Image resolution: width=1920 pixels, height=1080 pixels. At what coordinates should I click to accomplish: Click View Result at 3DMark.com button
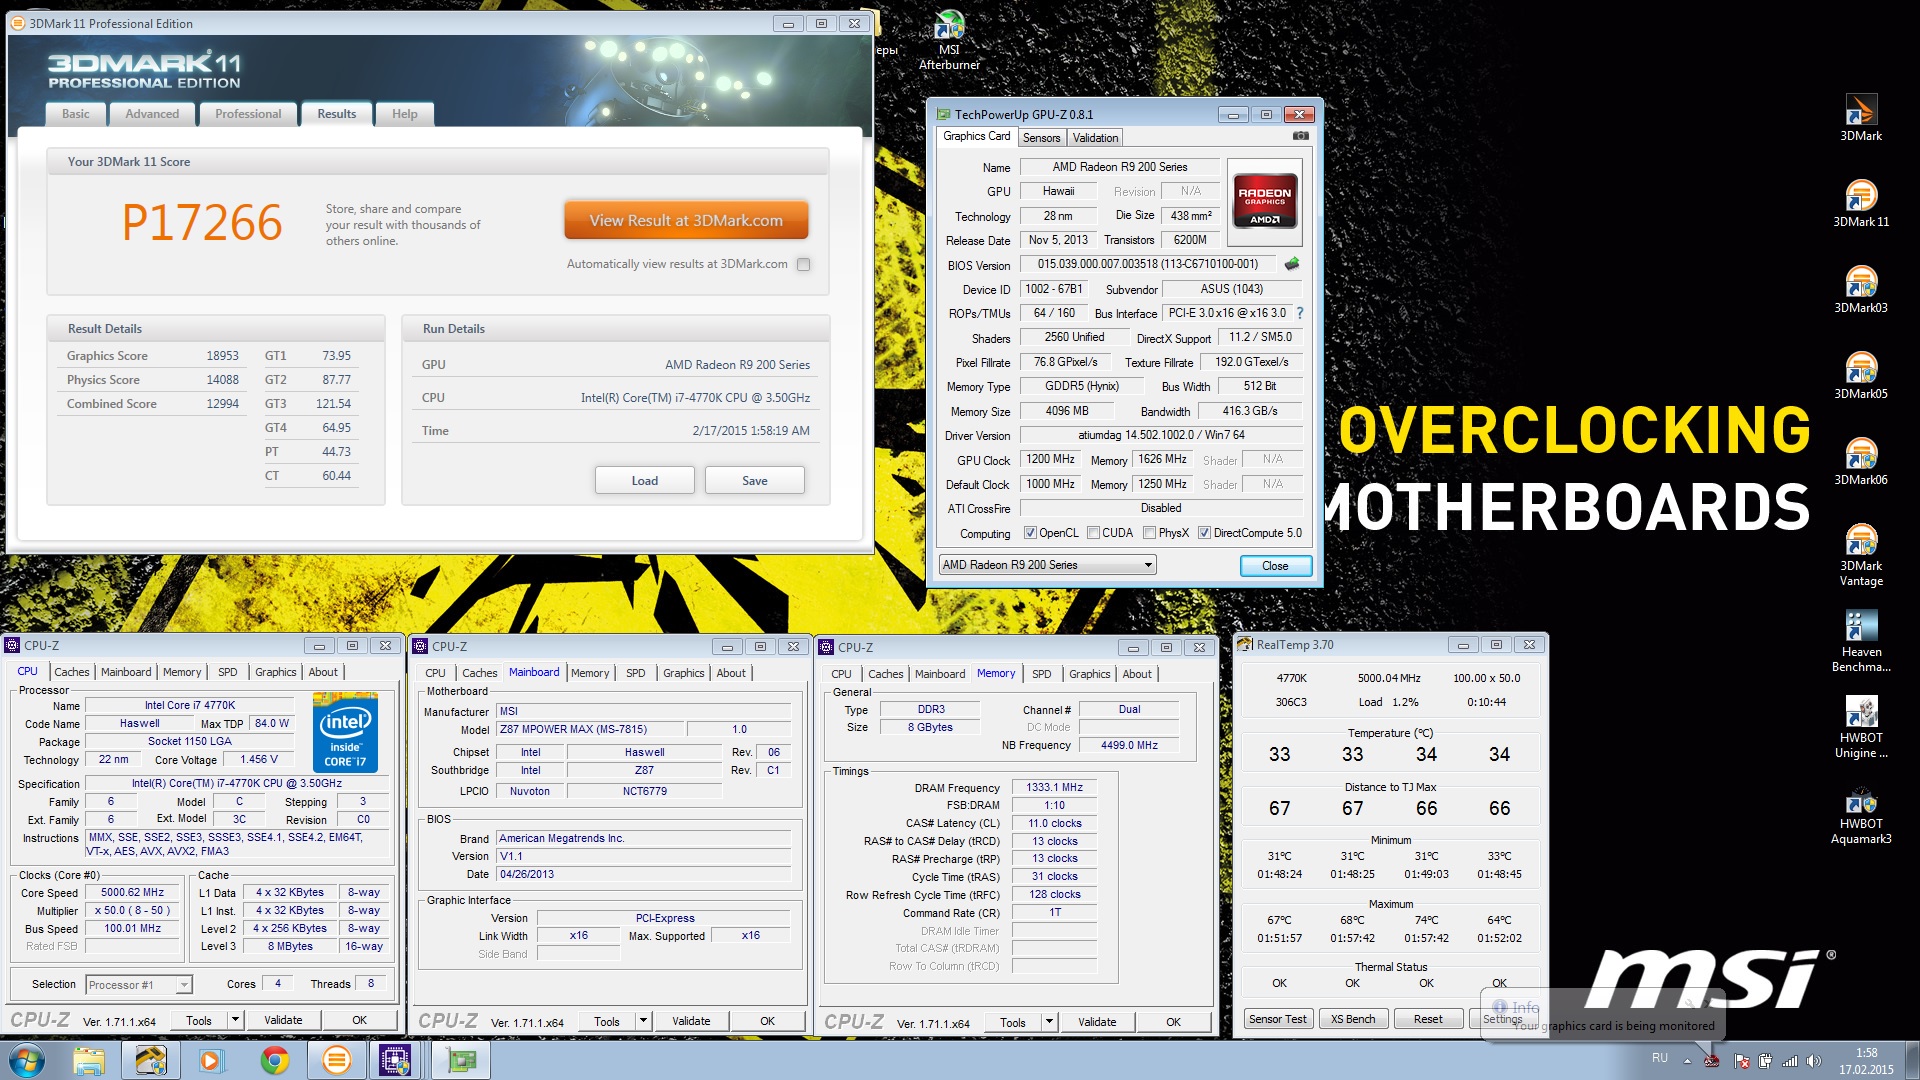(686, 221)
